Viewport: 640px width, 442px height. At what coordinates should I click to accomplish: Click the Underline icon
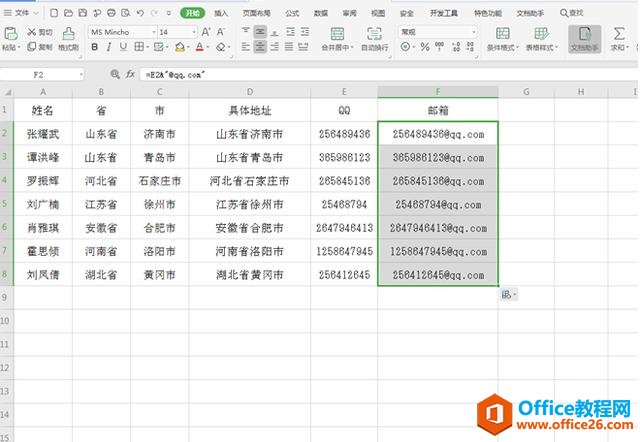[124, 47]
